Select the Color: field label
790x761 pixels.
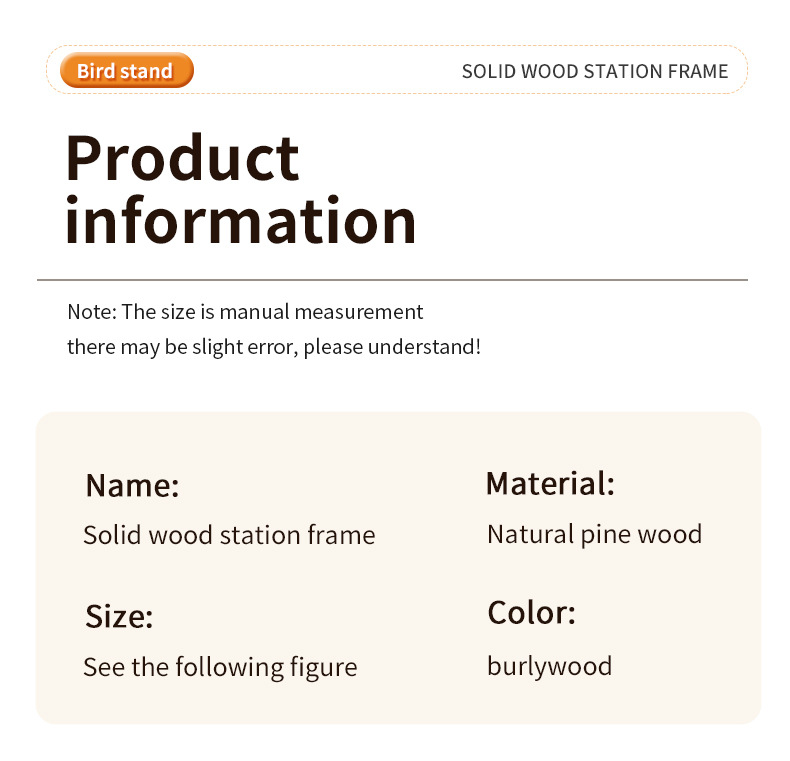click(x=531, y=612)
